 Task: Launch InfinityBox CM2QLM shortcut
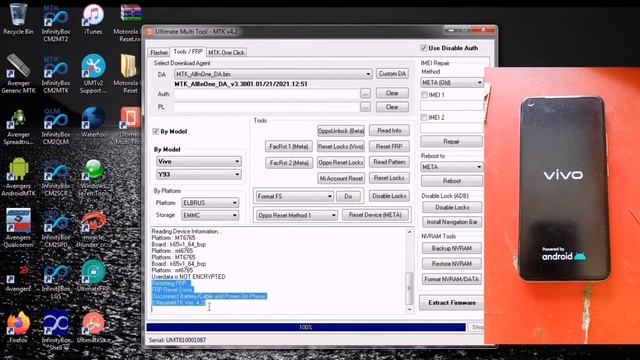tap(56, 127)
